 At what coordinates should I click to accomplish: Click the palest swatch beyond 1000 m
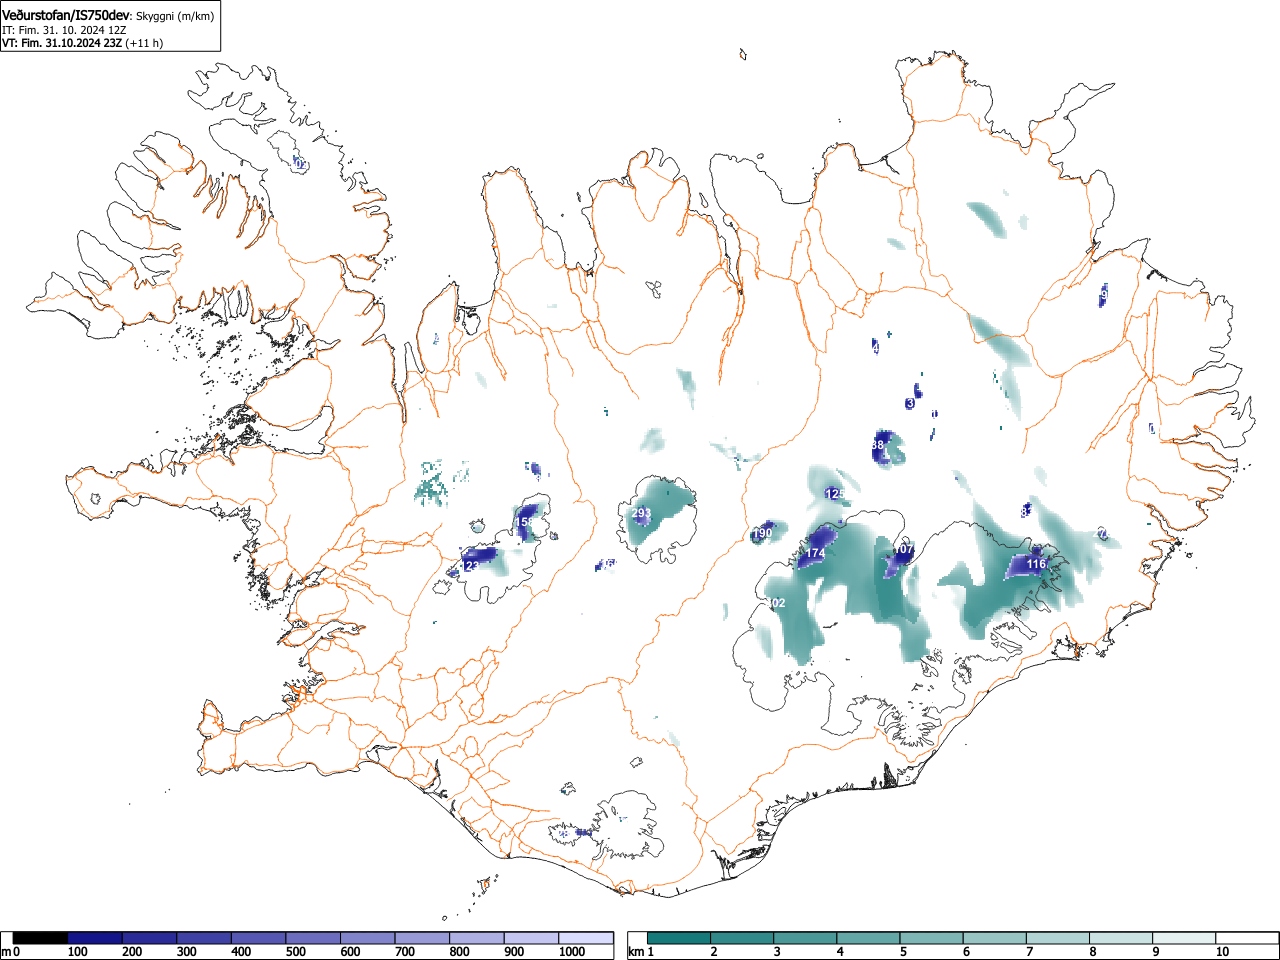coord(586,938)
